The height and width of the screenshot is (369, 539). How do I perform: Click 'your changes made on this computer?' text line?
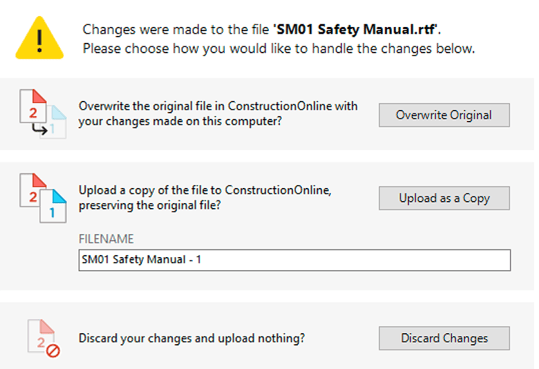pyautogui.click(x=180, y=121)
